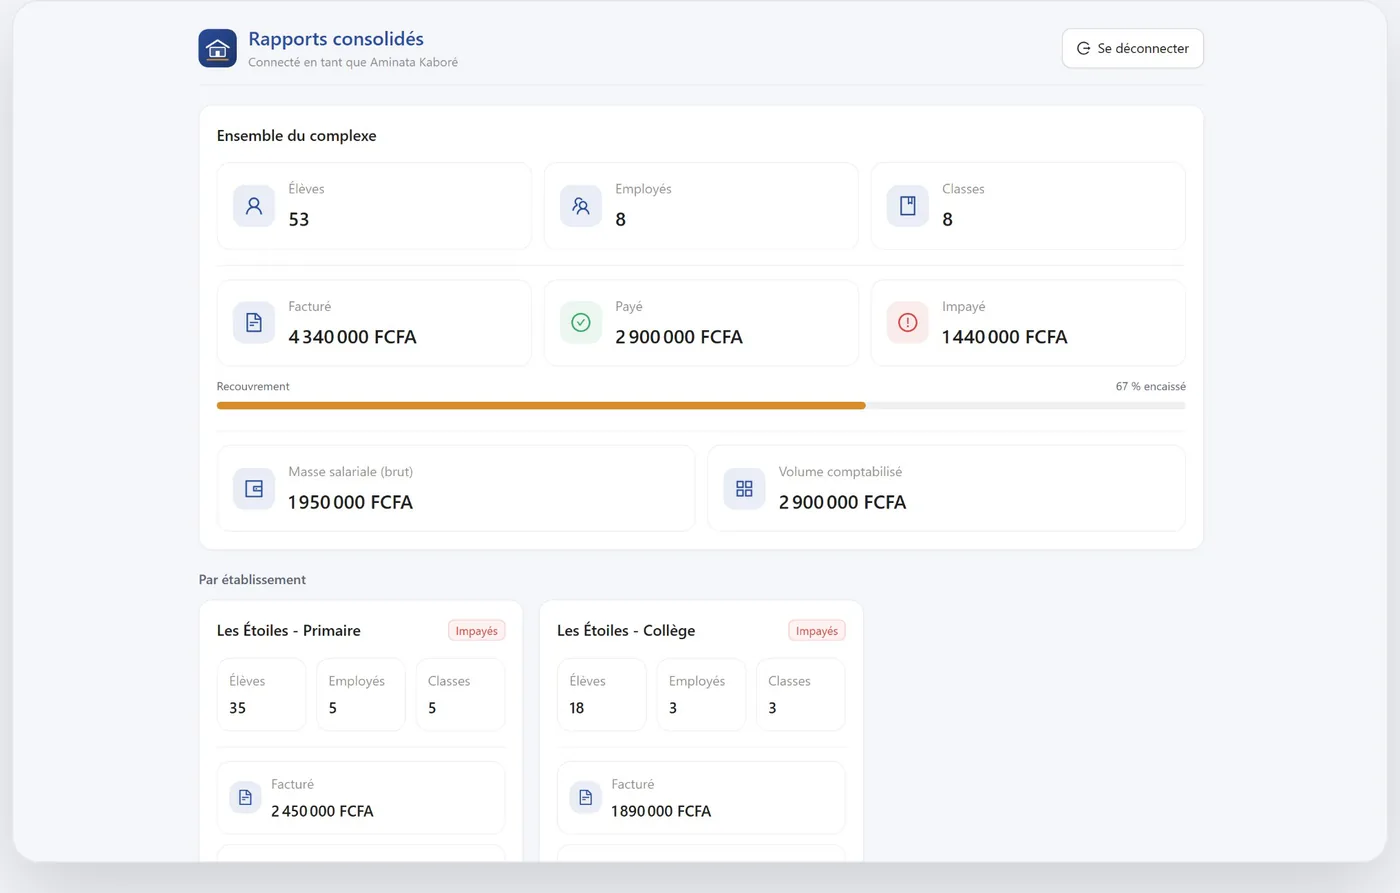Click the Volume comptabilisé amount 2 900 000 FCFA
This screenshot has height=893, width=1400.
pos(842,502)
